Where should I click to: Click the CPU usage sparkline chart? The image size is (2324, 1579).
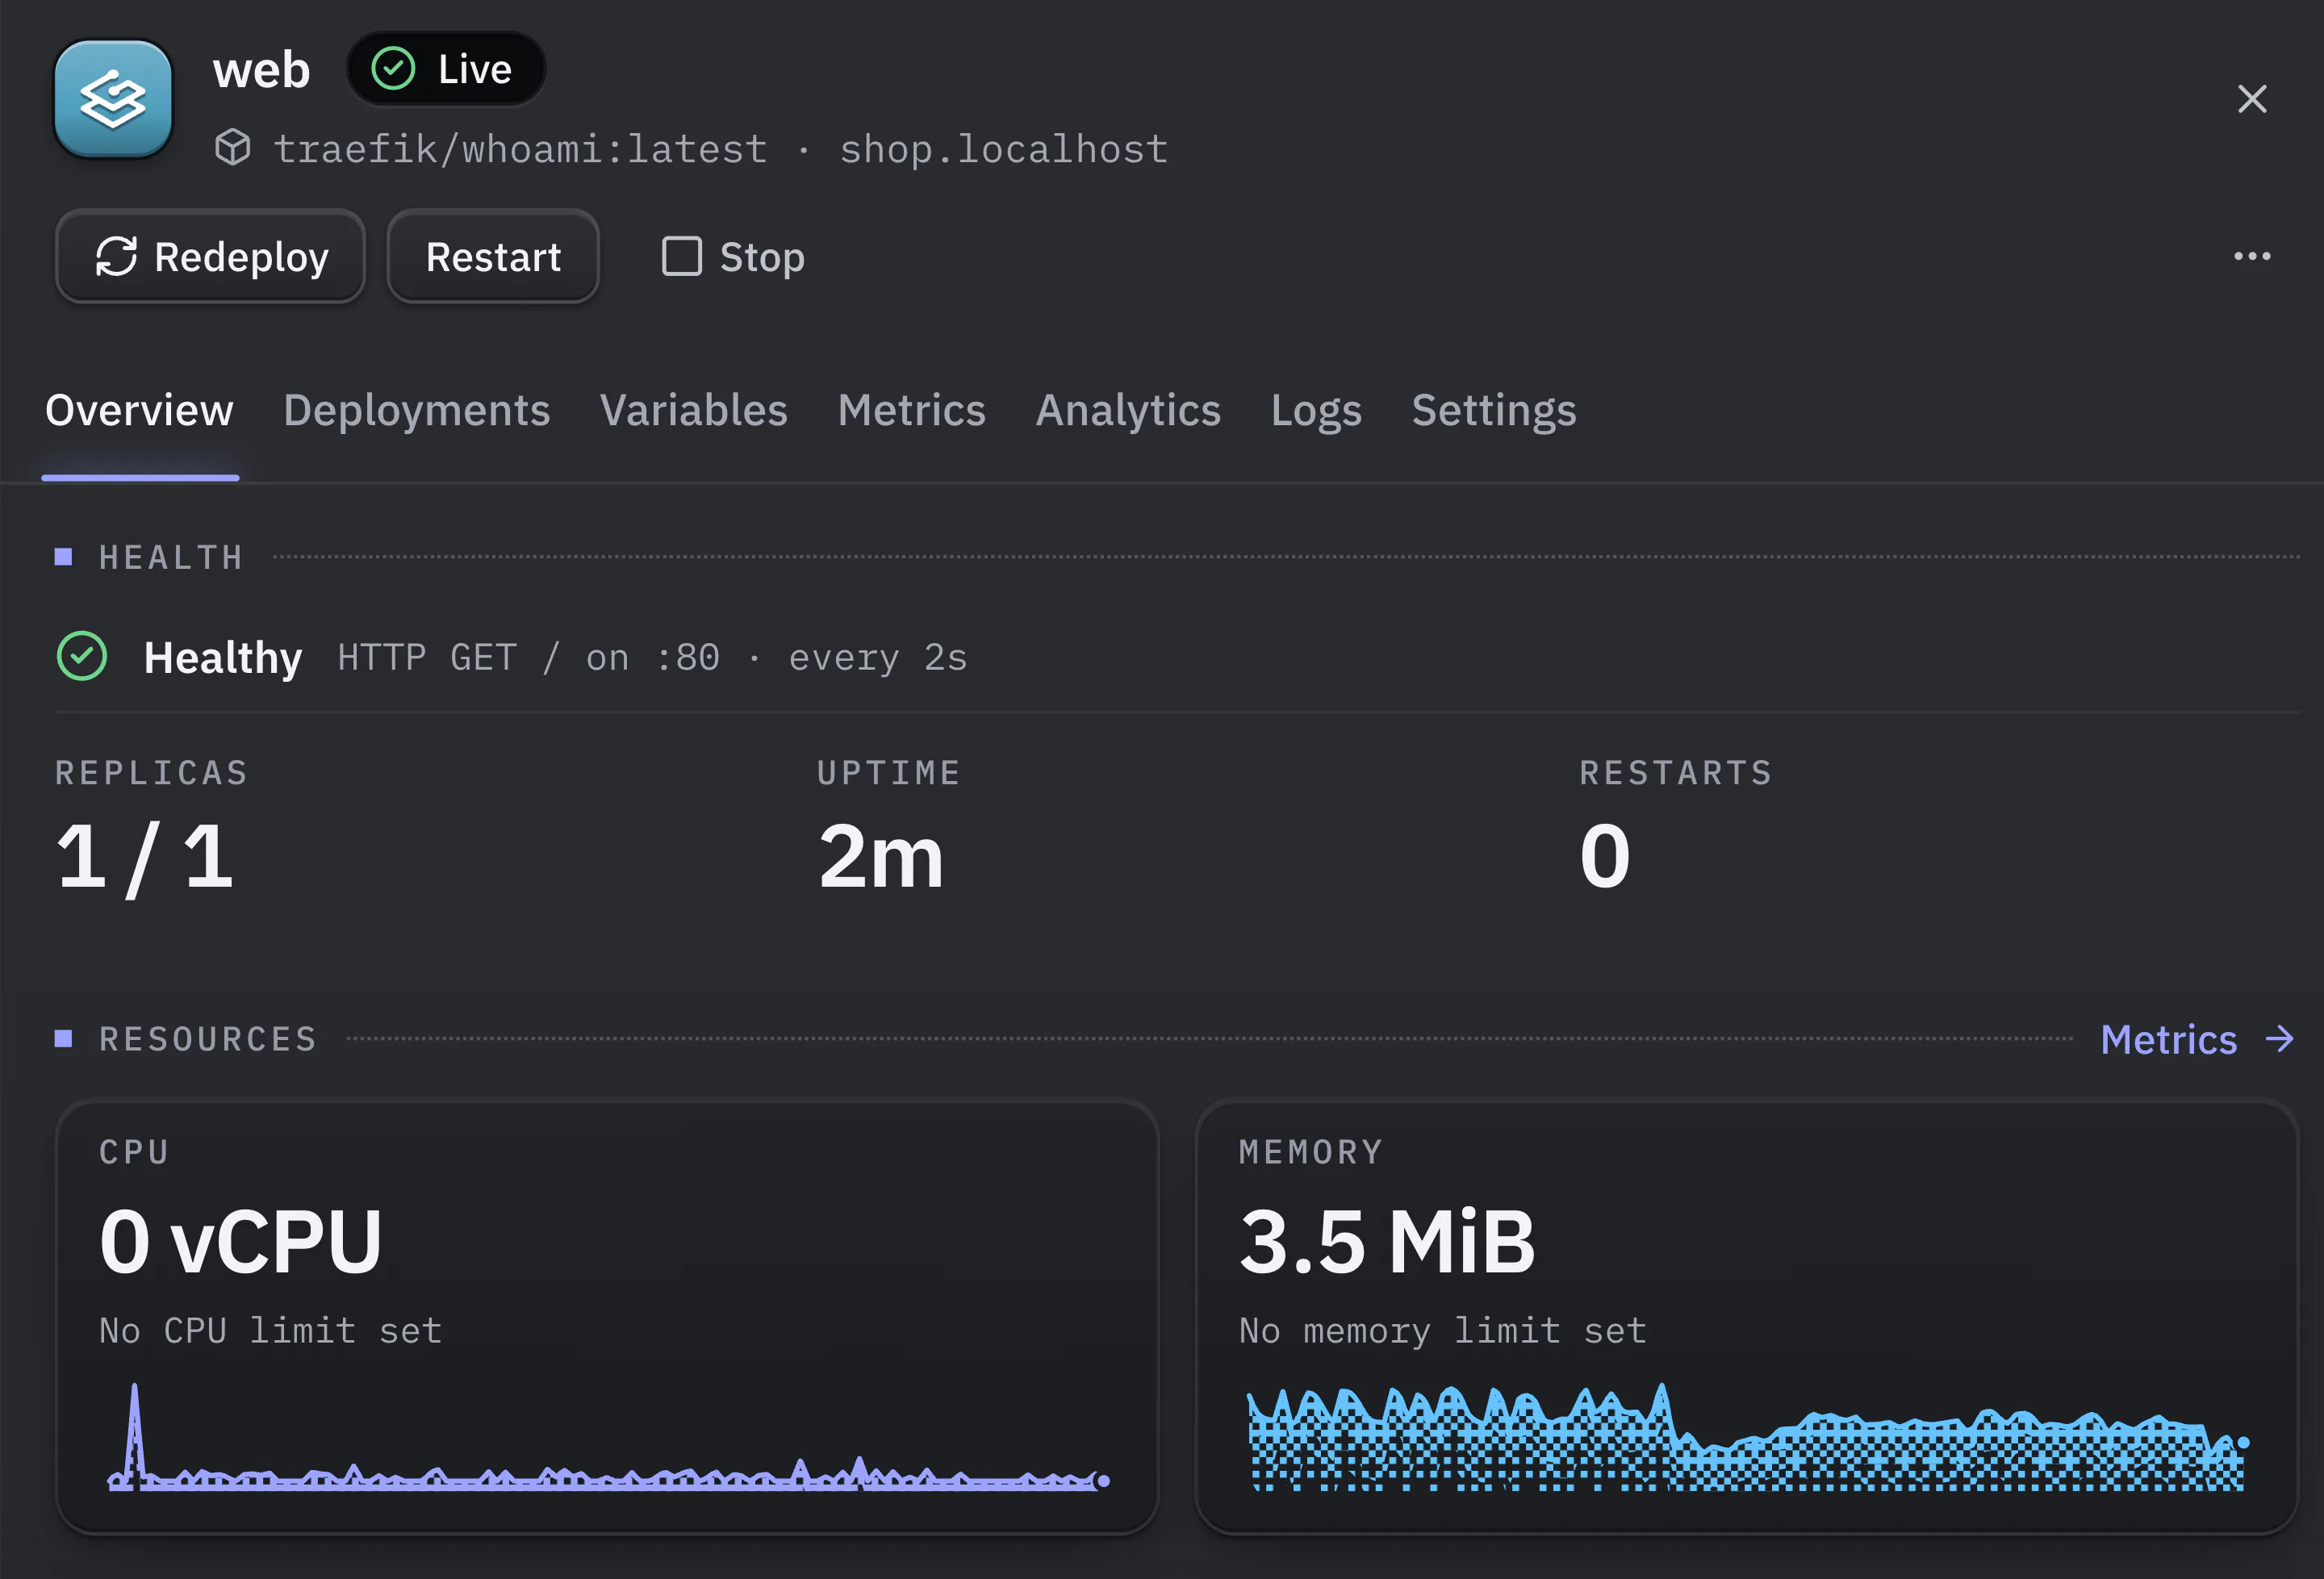point(608,1437)
